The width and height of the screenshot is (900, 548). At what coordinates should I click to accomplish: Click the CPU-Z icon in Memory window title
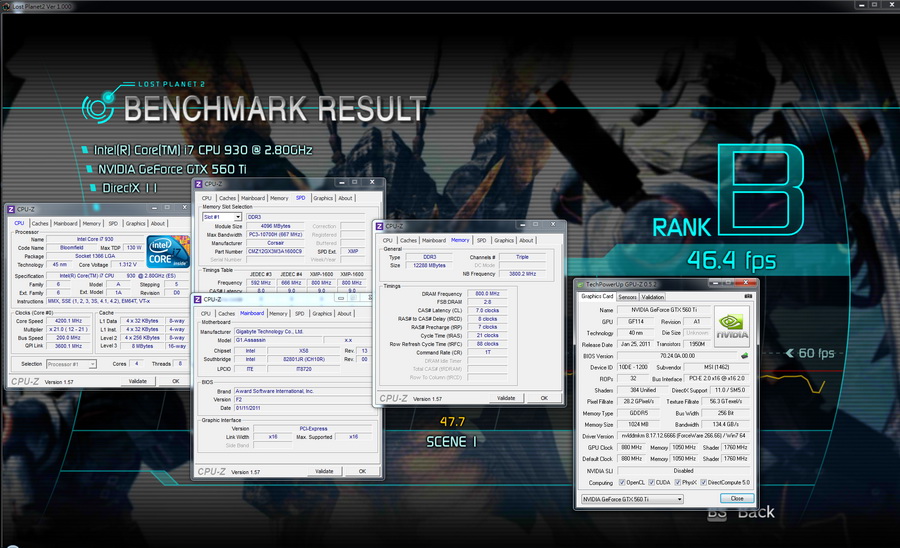379,227
